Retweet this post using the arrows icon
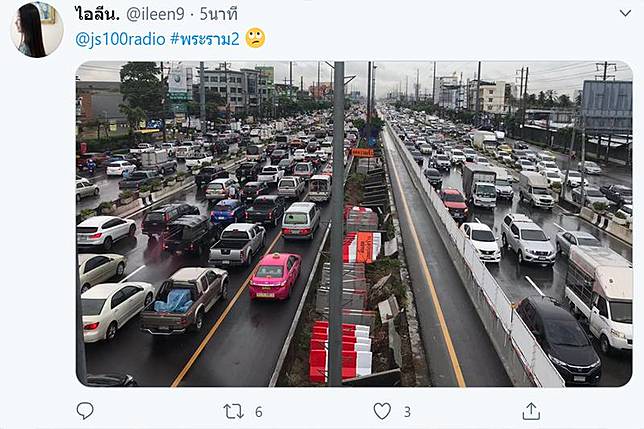 click(233, 411)
